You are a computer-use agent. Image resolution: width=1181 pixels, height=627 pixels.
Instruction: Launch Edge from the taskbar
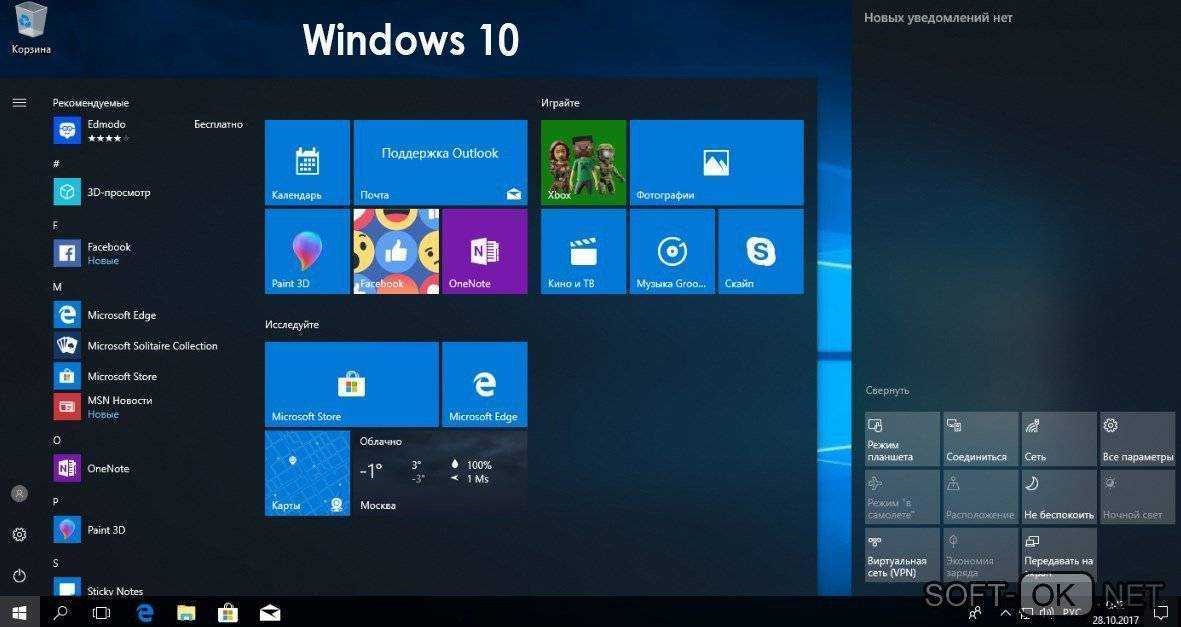tap(144, 613)
